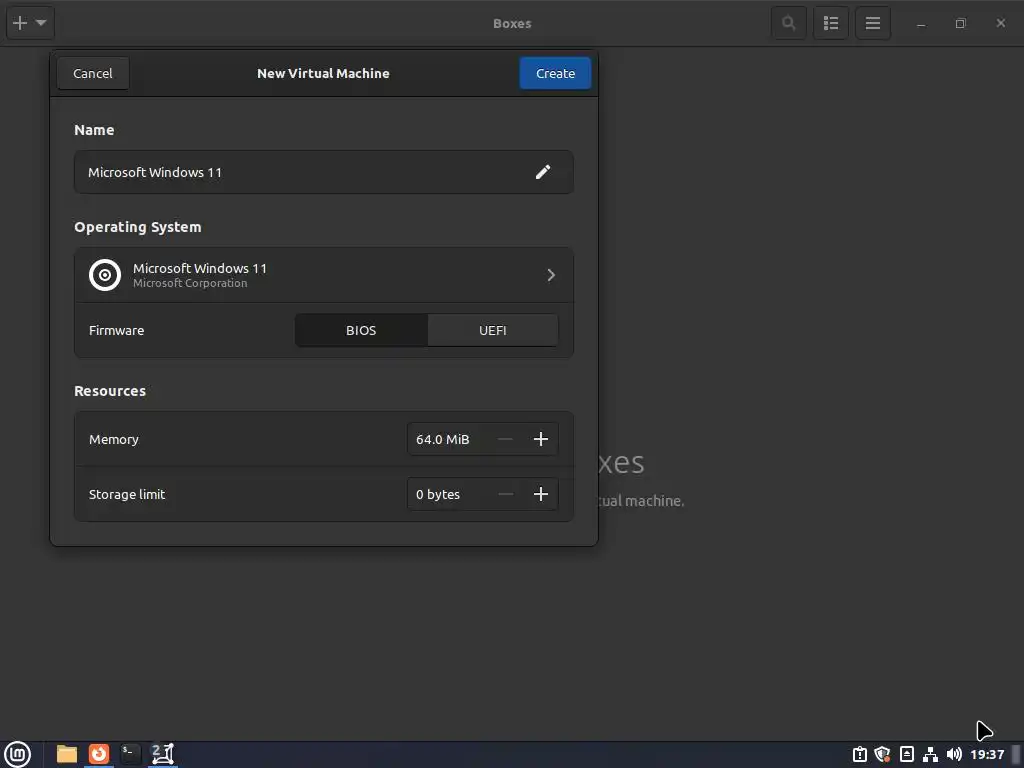Viewport: 1024px width, 768px height.
Task: Switch to list view in Boxes
Action: pyautogui.click(x=831, y=24)
